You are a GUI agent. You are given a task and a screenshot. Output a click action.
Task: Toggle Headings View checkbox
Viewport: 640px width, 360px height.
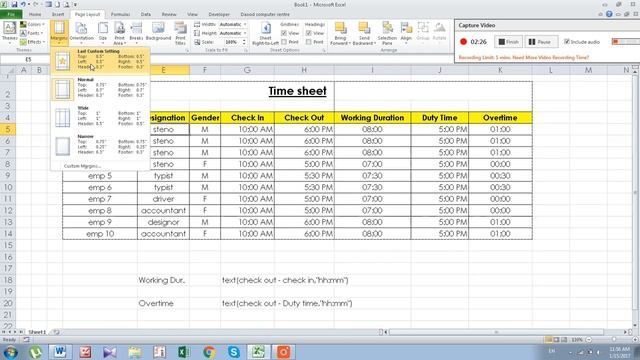309,33
